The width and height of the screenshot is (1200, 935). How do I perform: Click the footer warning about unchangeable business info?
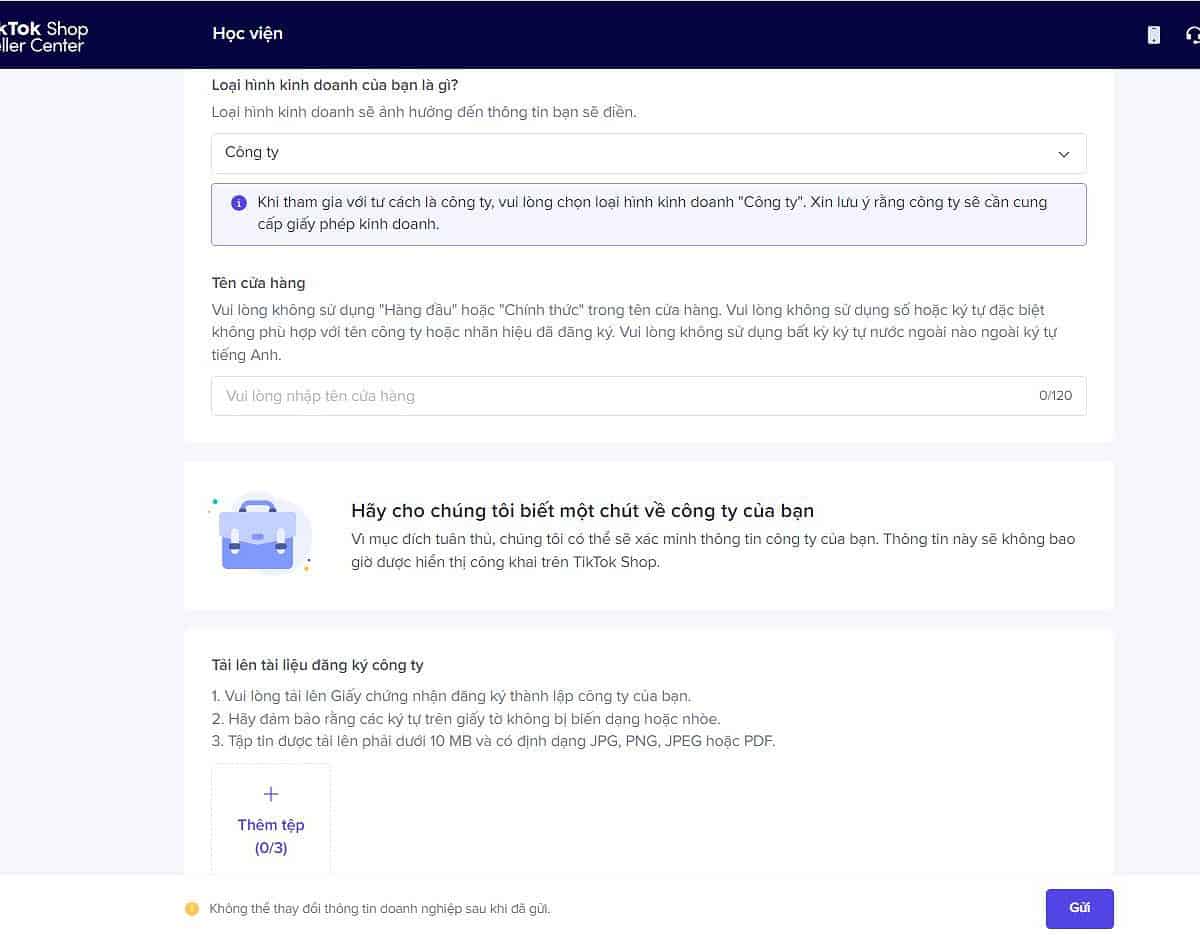coord(379,909)
